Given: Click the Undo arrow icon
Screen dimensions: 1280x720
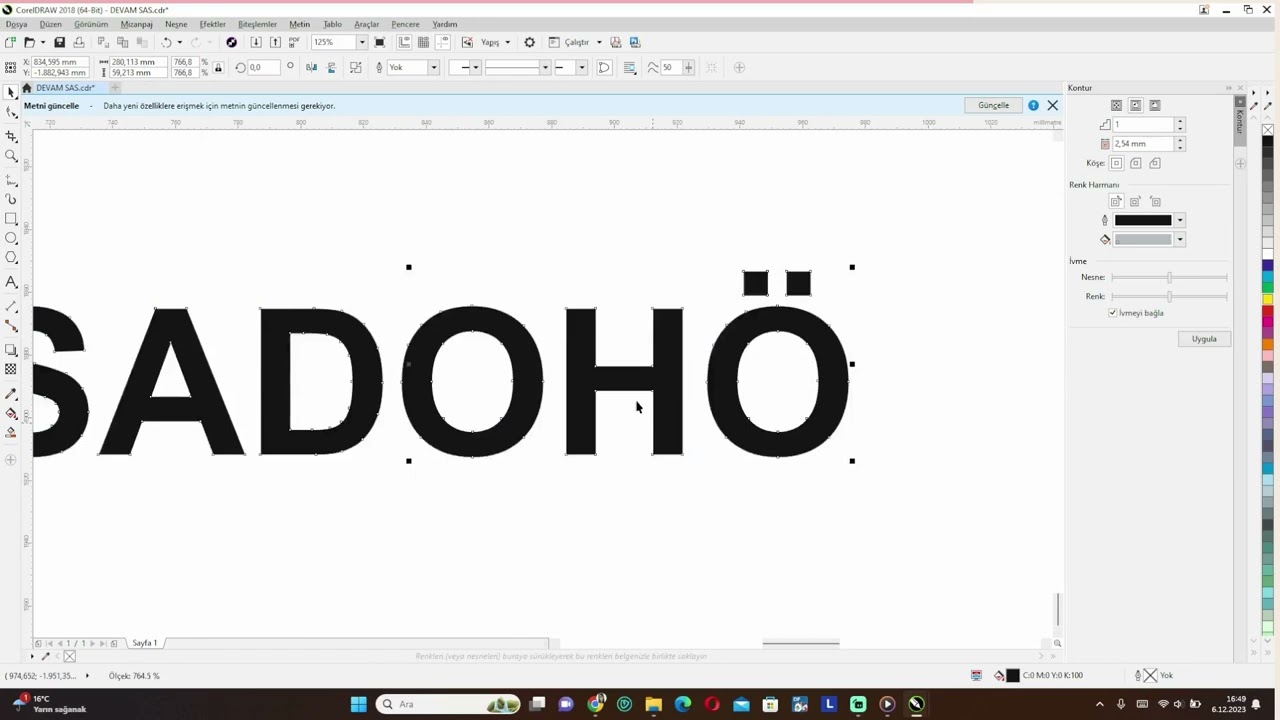Looking at the screenshot, I should pos(166,42).
